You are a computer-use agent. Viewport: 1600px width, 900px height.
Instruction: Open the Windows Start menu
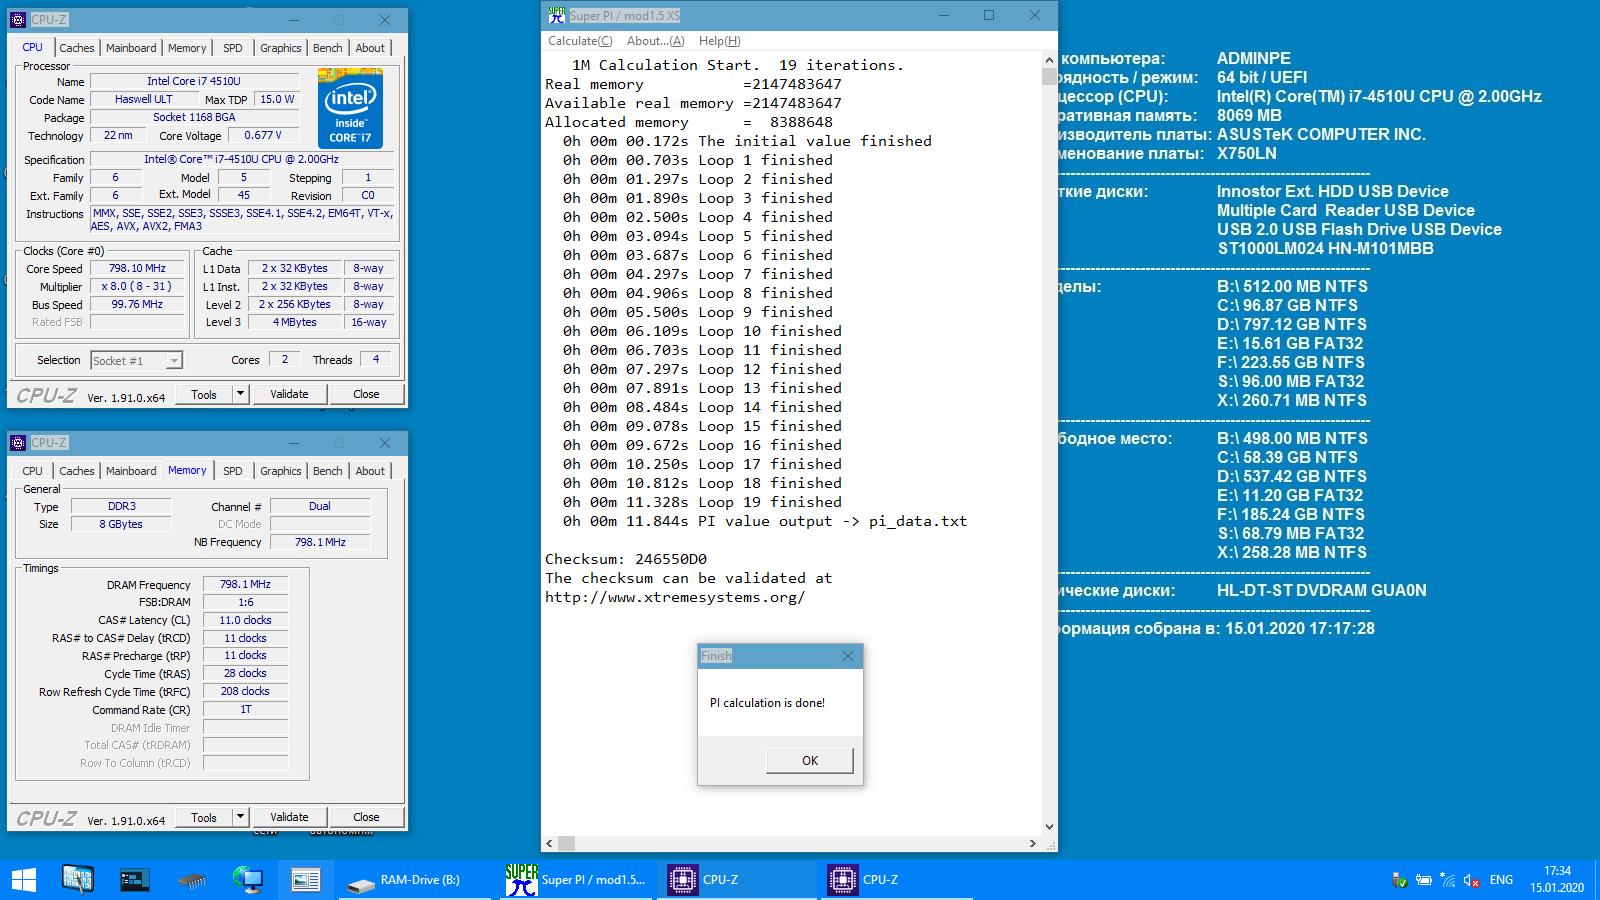point(23,880)
